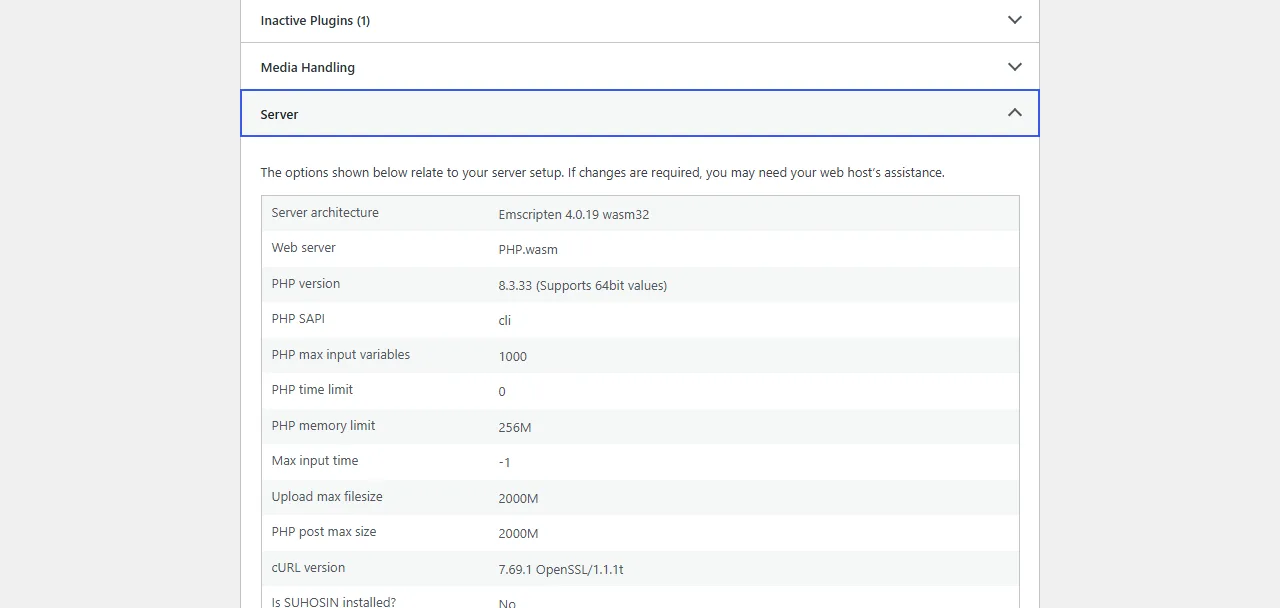Collapse the Server section
The width and height of the screenshot is (1280, 608).
pyautogui.click(x=640, y=113)
